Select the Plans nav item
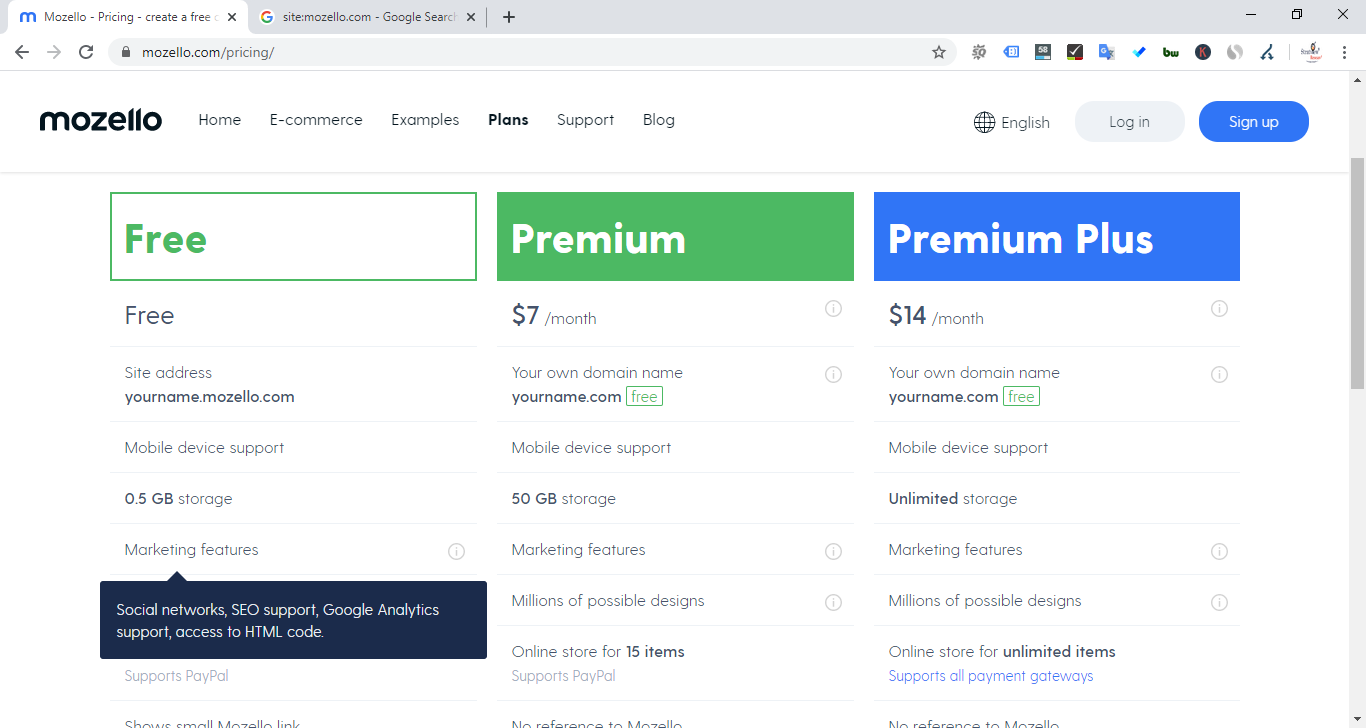 click(x=508, y=120)
